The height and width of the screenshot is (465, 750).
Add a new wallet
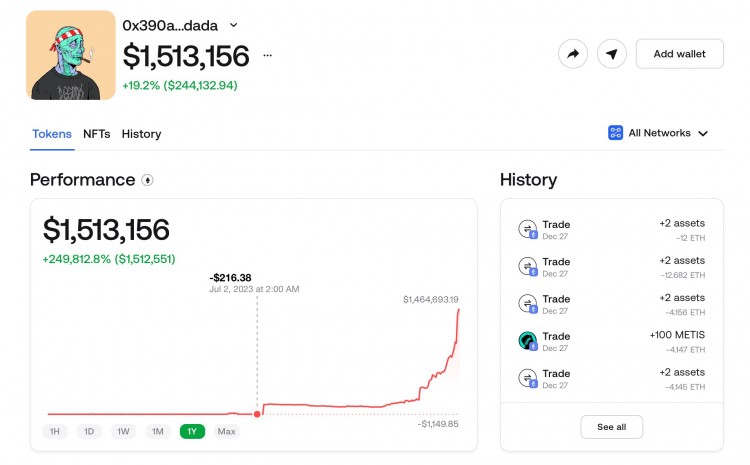click(680, 54)
